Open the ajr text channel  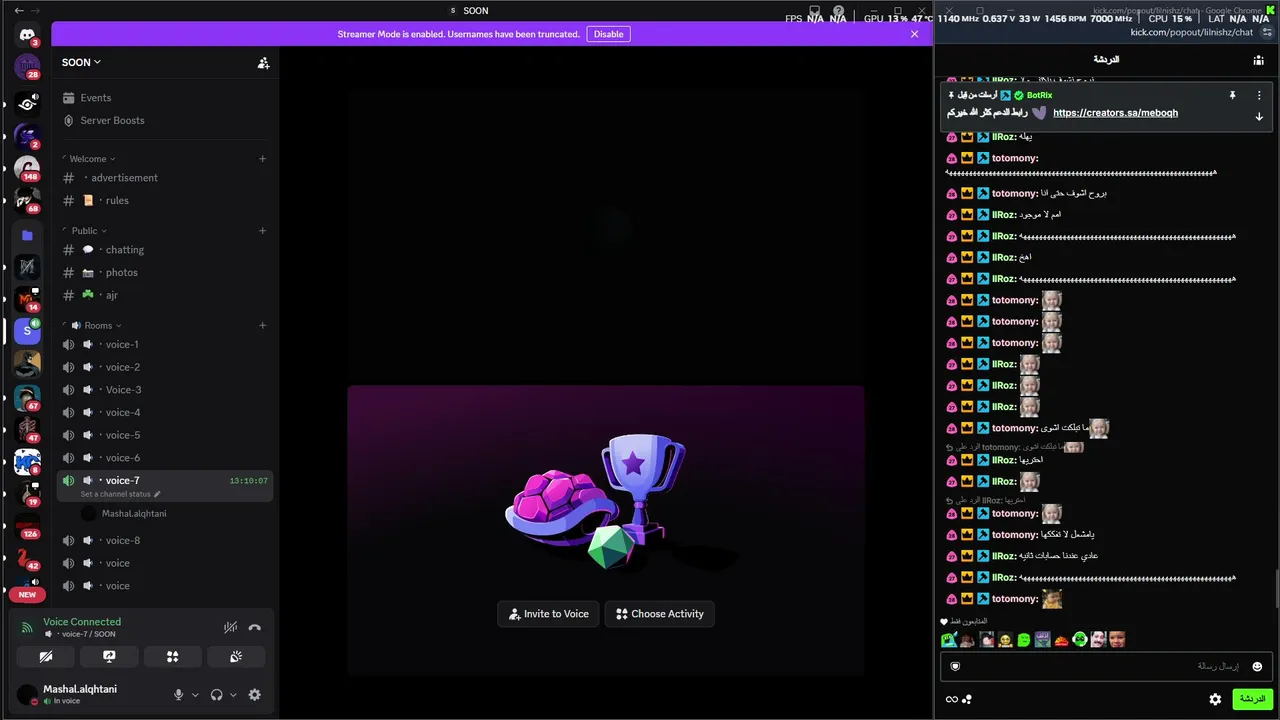pyautogui.click(x=165, y=295)
